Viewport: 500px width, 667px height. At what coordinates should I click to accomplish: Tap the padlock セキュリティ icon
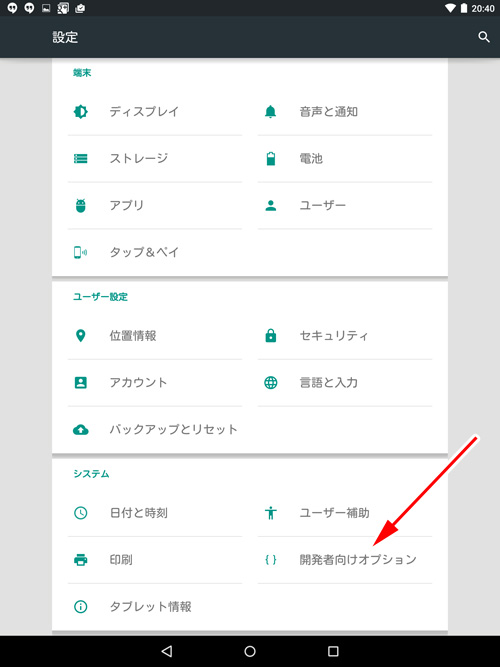pos(271,336)
